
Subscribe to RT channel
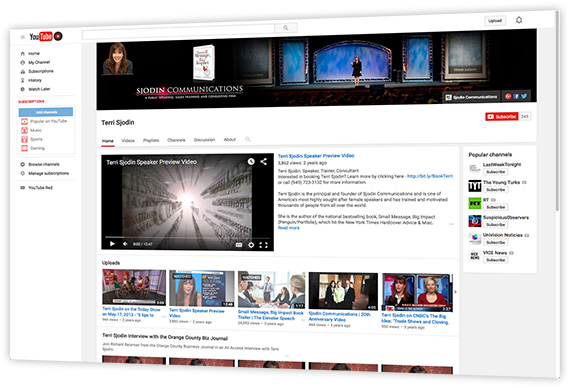(496, 207)
